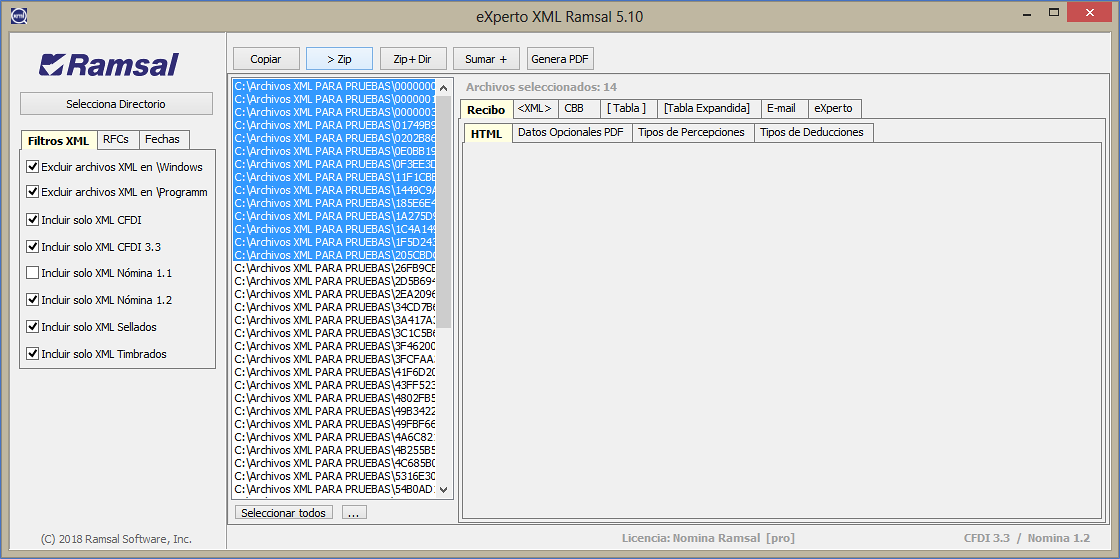This screenshot has height=559, width=1120.
Task: Select the file row starting with 205CBD
Action: (334, 255)
